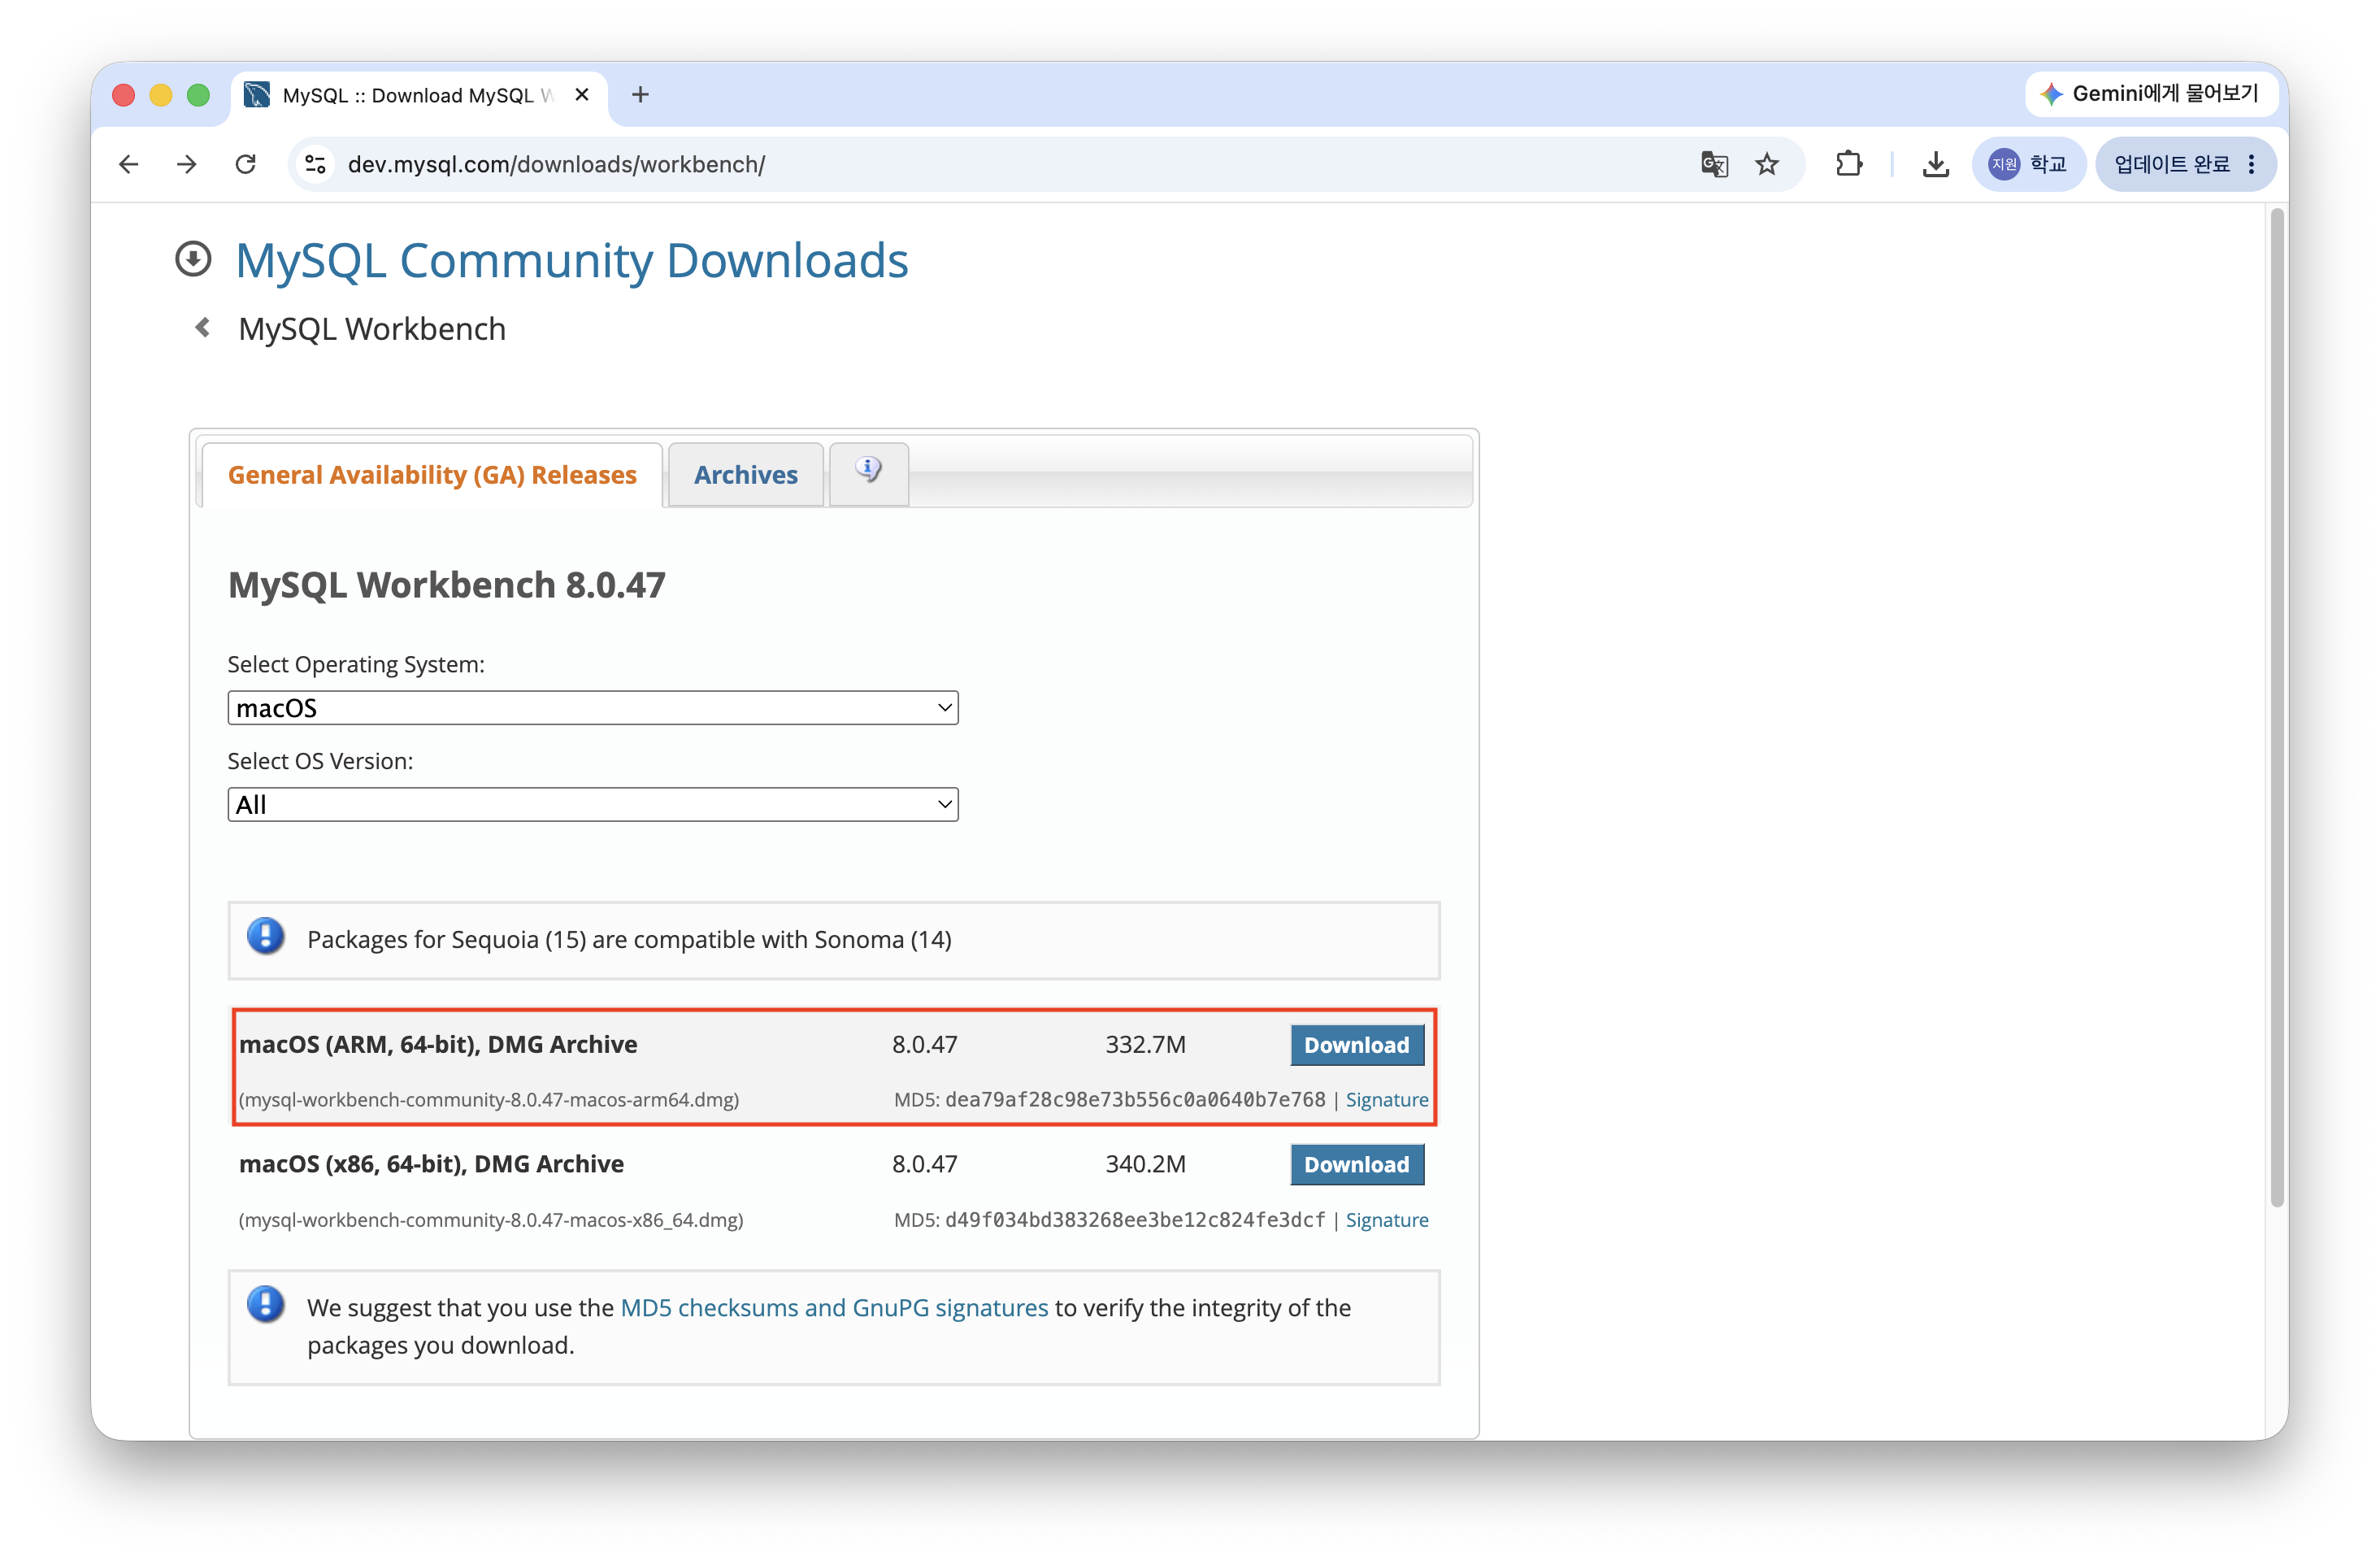Click the ARM file size 332.7M

coord(1145,1045)
